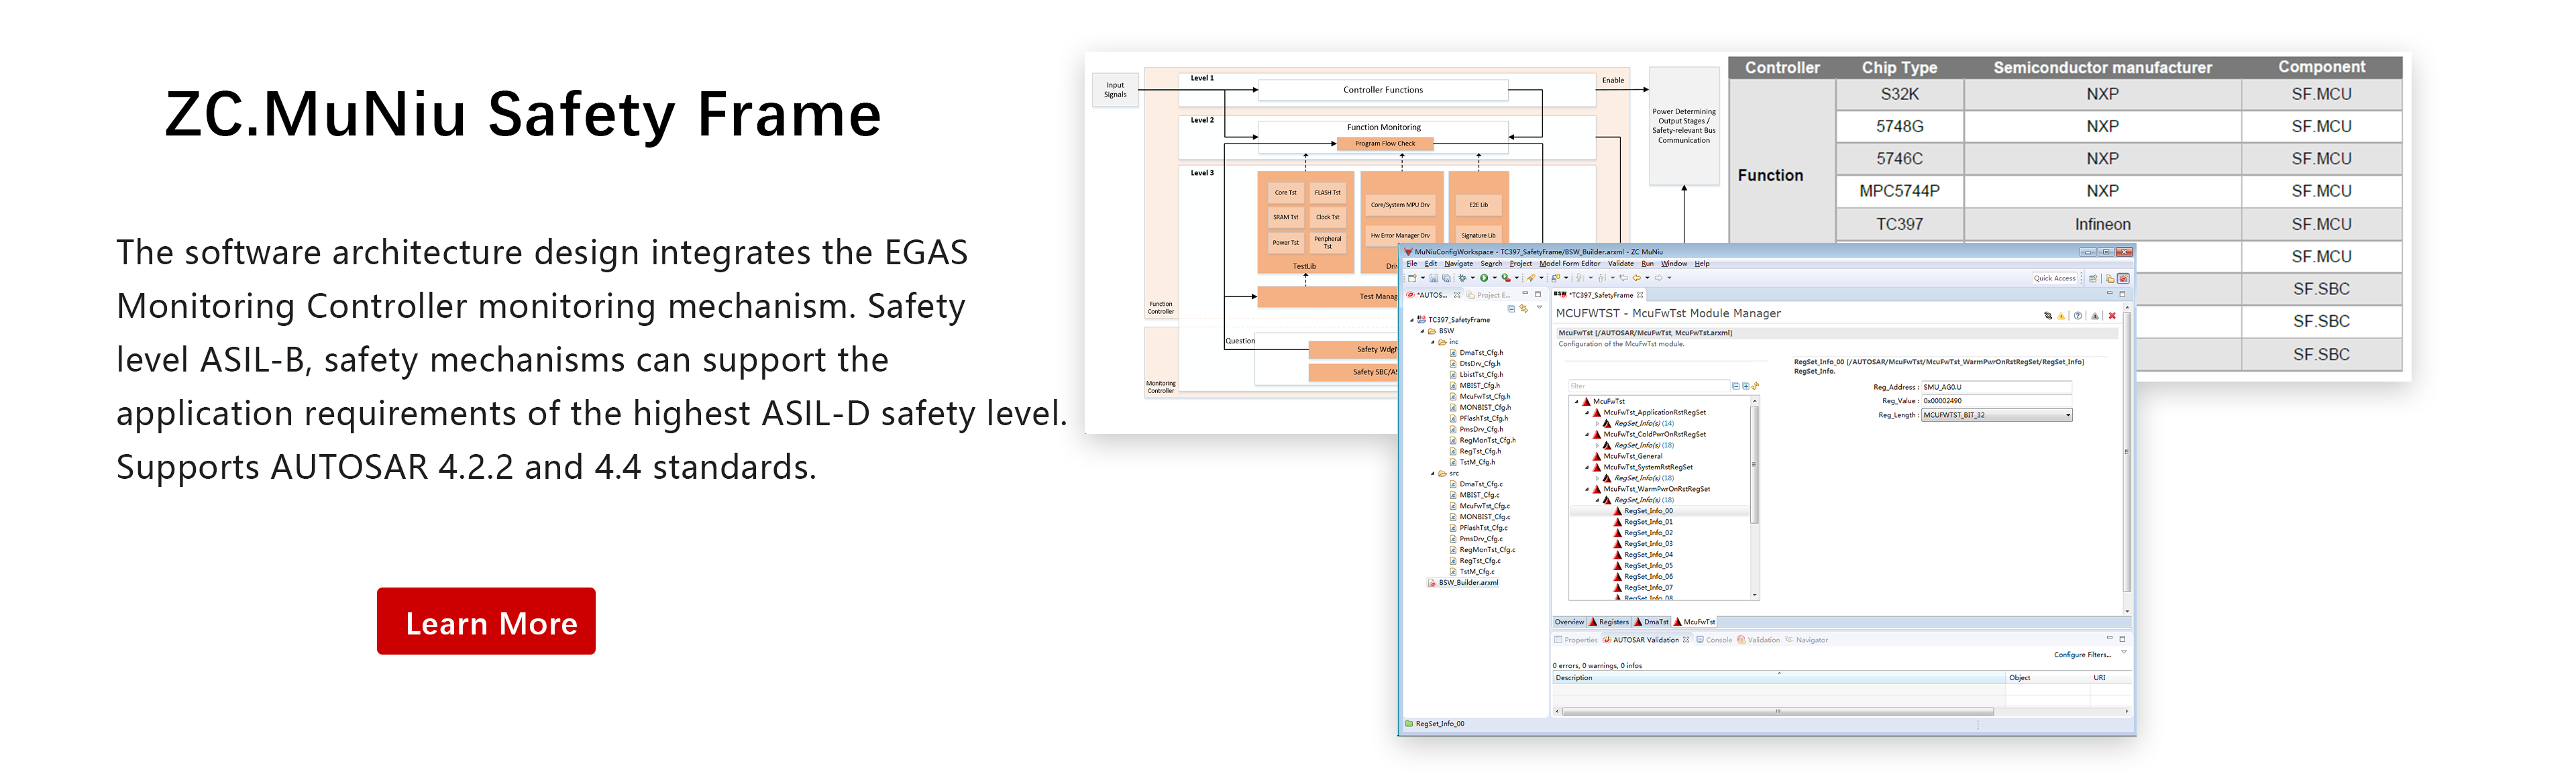
Task: Click the Reg_Value input field
Action: coord(1996,401)
